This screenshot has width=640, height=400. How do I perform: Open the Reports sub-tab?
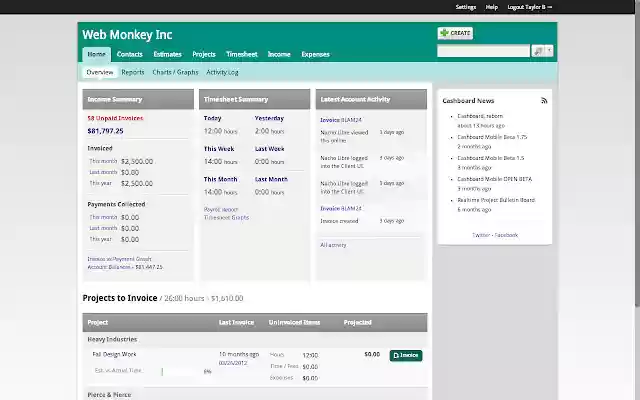133,72
